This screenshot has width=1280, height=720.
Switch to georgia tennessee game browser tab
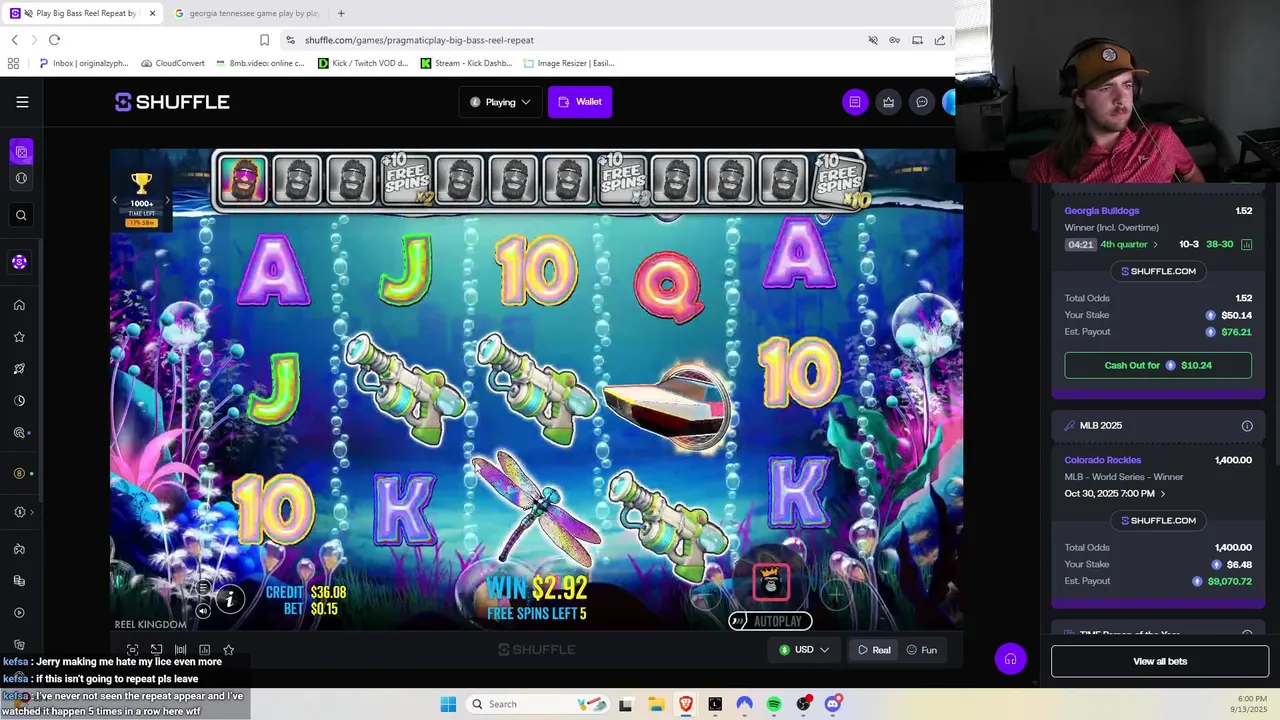point(248,13)
